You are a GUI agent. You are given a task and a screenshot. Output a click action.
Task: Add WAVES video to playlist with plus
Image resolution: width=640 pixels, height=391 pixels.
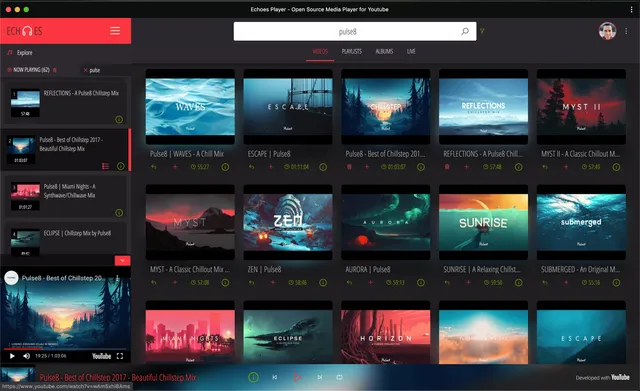tap(175, 167)
